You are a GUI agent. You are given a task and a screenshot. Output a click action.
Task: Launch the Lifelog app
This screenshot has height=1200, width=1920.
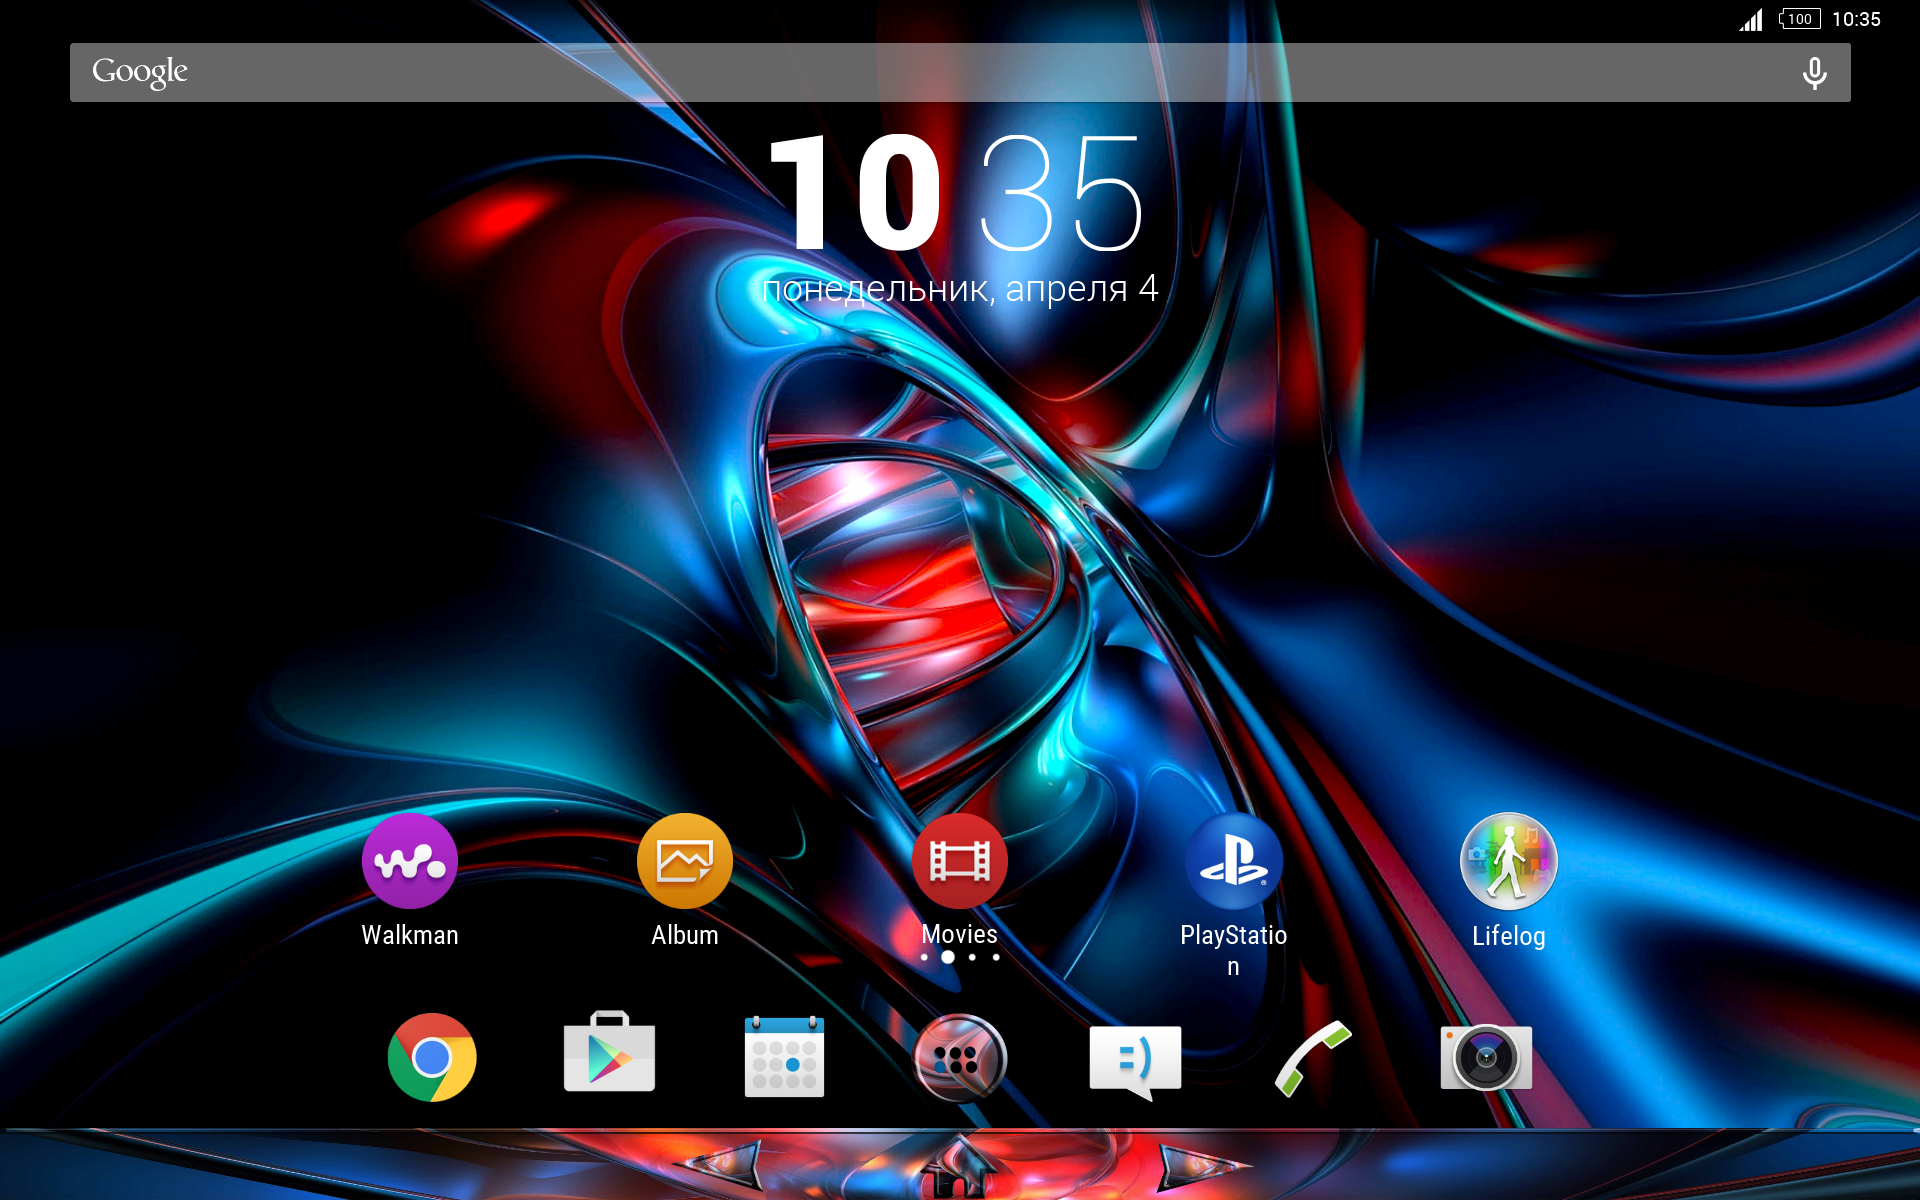(1509, 861)
